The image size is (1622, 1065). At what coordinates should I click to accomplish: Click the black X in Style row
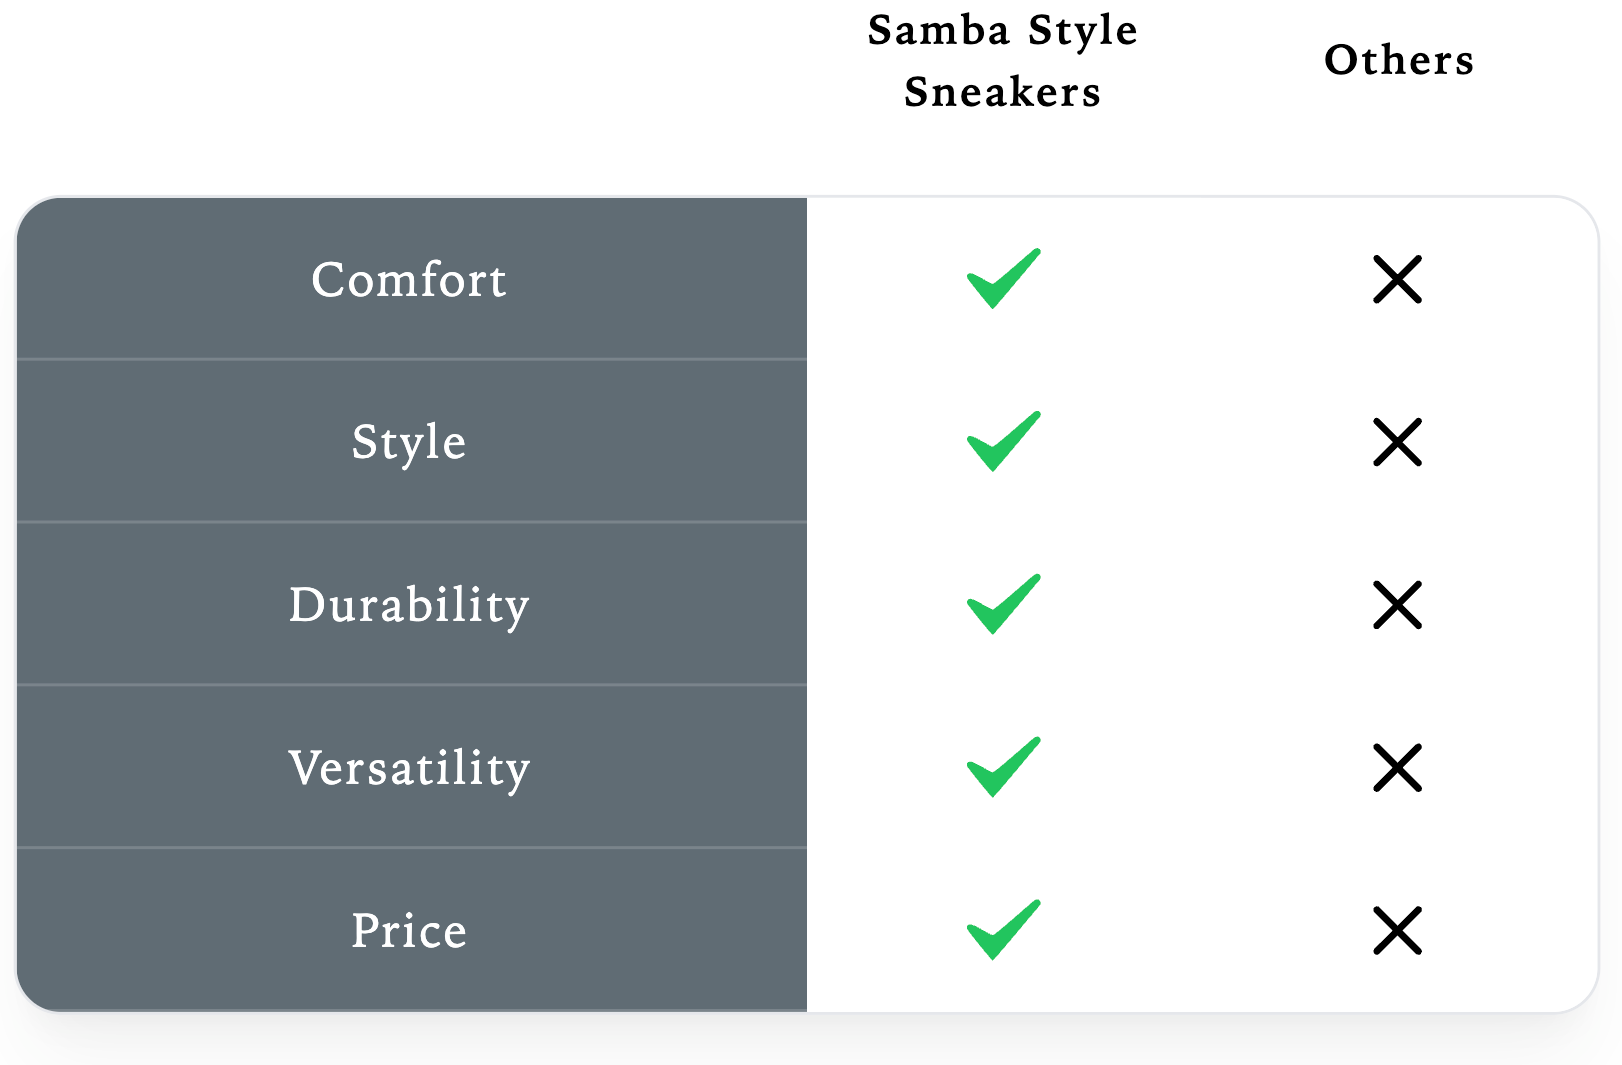coord(1398,442)
